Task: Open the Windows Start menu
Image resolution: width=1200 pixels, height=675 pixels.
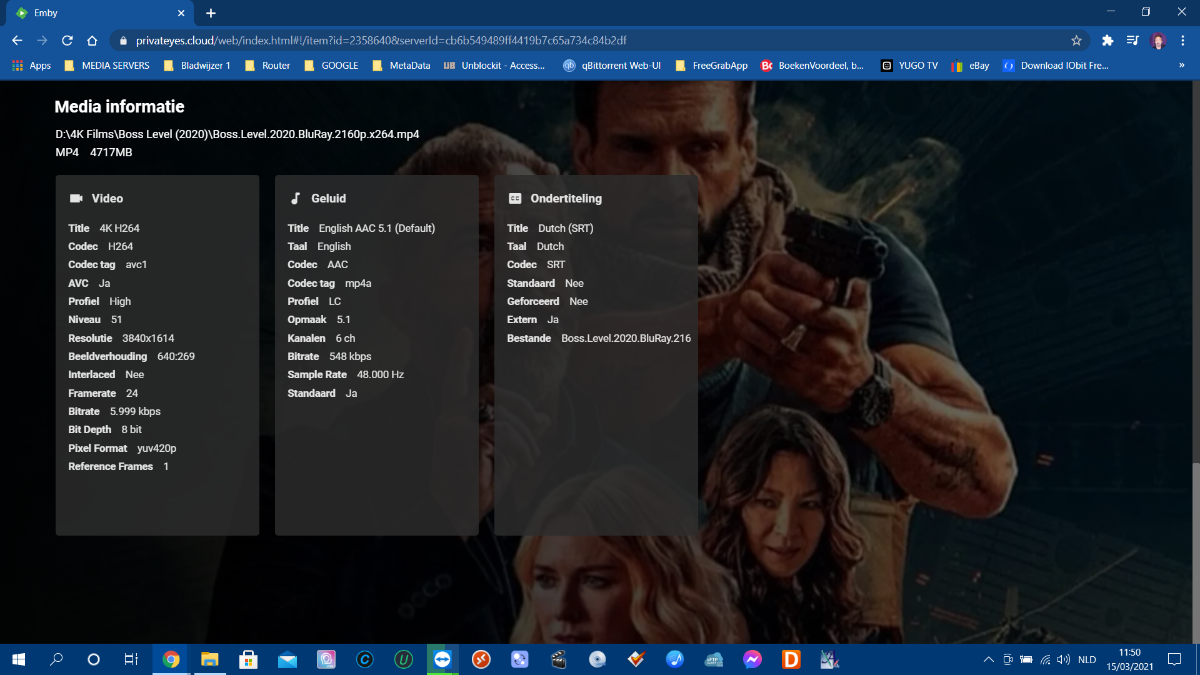Action: (18, 659)
